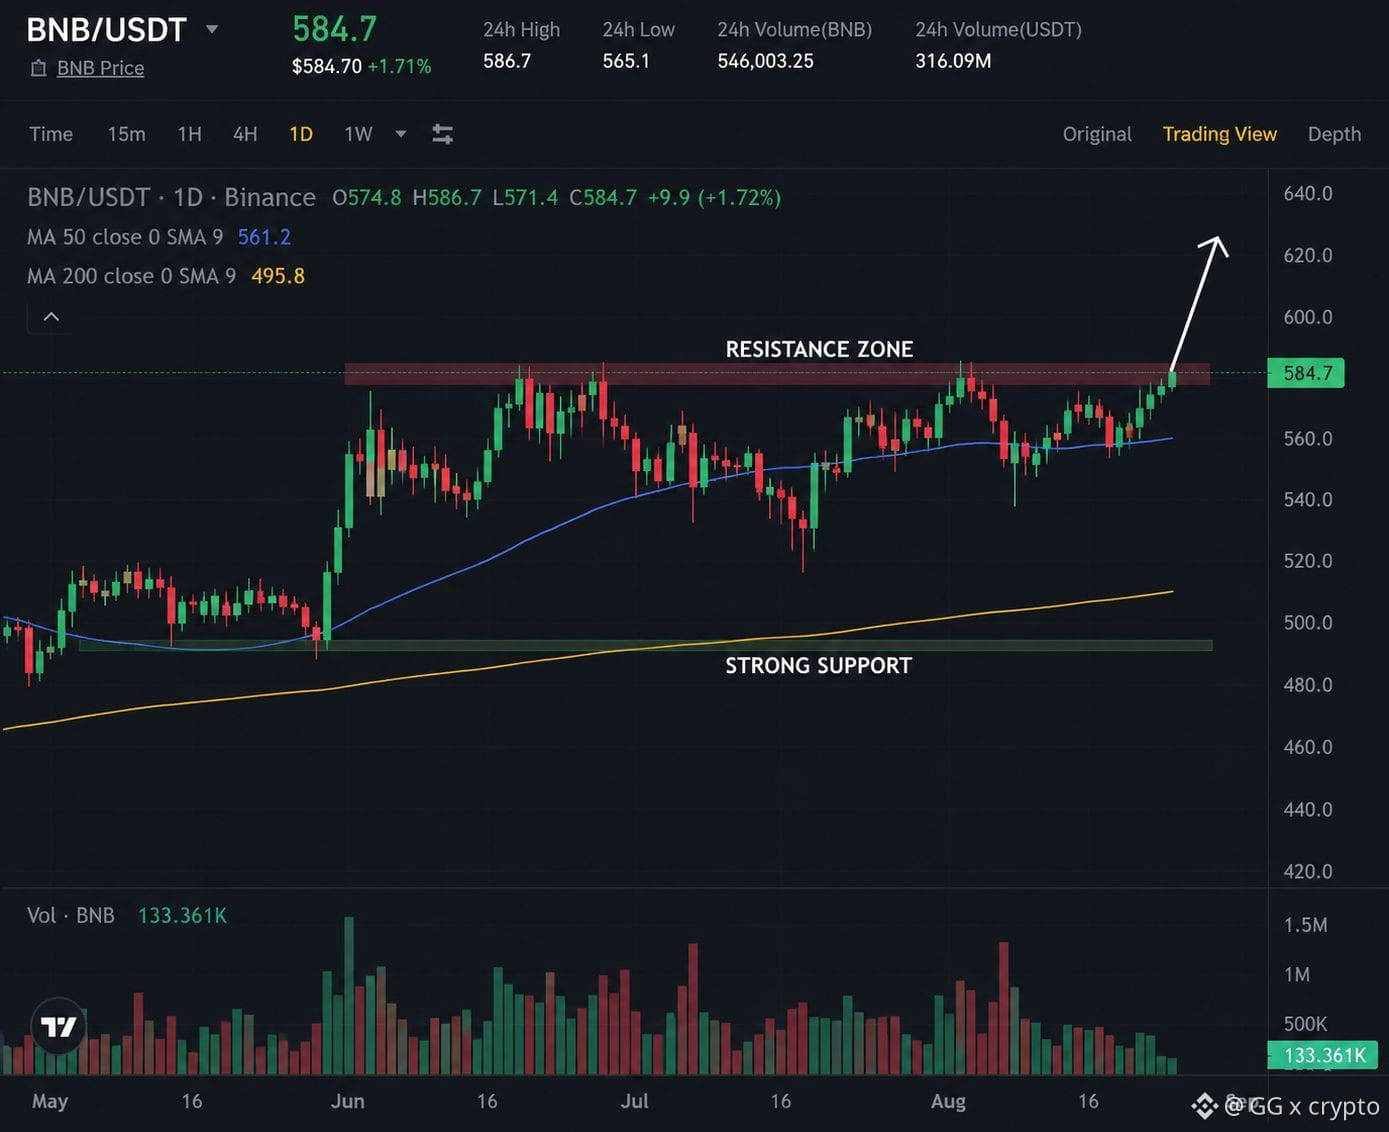Screen dimensions: 1389x1132
Task: Click the "540.0" price axis label
Action: [1308, 499]
